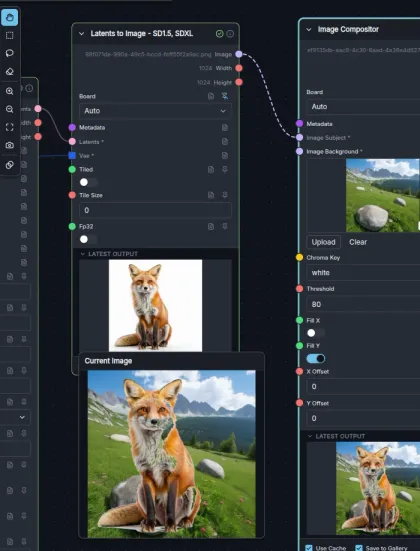Click the pin icon on Tile Size row
This screenshot has height=551, width=420.
pos(225,195)
